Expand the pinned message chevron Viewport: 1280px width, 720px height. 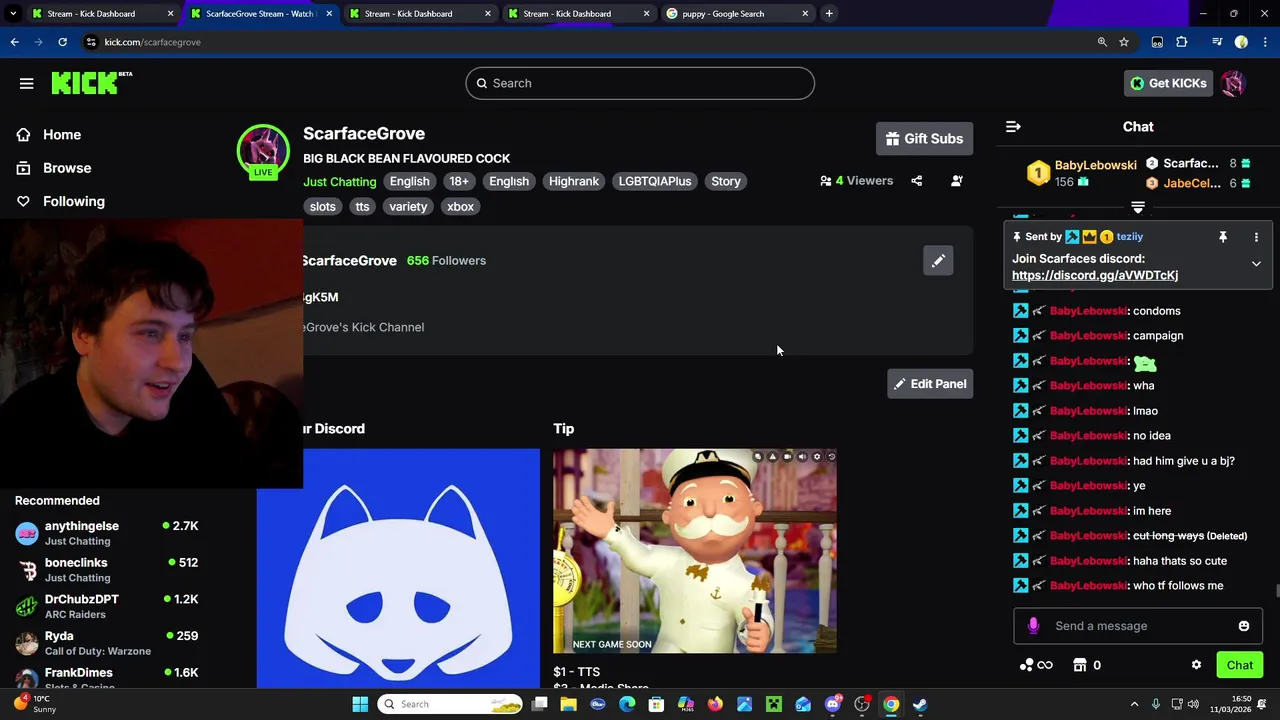[x=1256, y=264]
